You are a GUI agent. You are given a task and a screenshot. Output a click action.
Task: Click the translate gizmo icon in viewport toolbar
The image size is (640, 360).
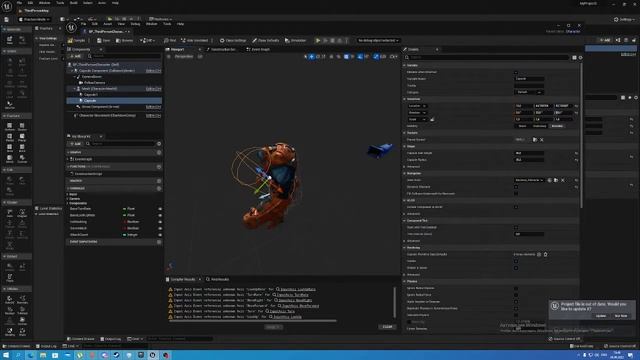click(x=312, y=56)
